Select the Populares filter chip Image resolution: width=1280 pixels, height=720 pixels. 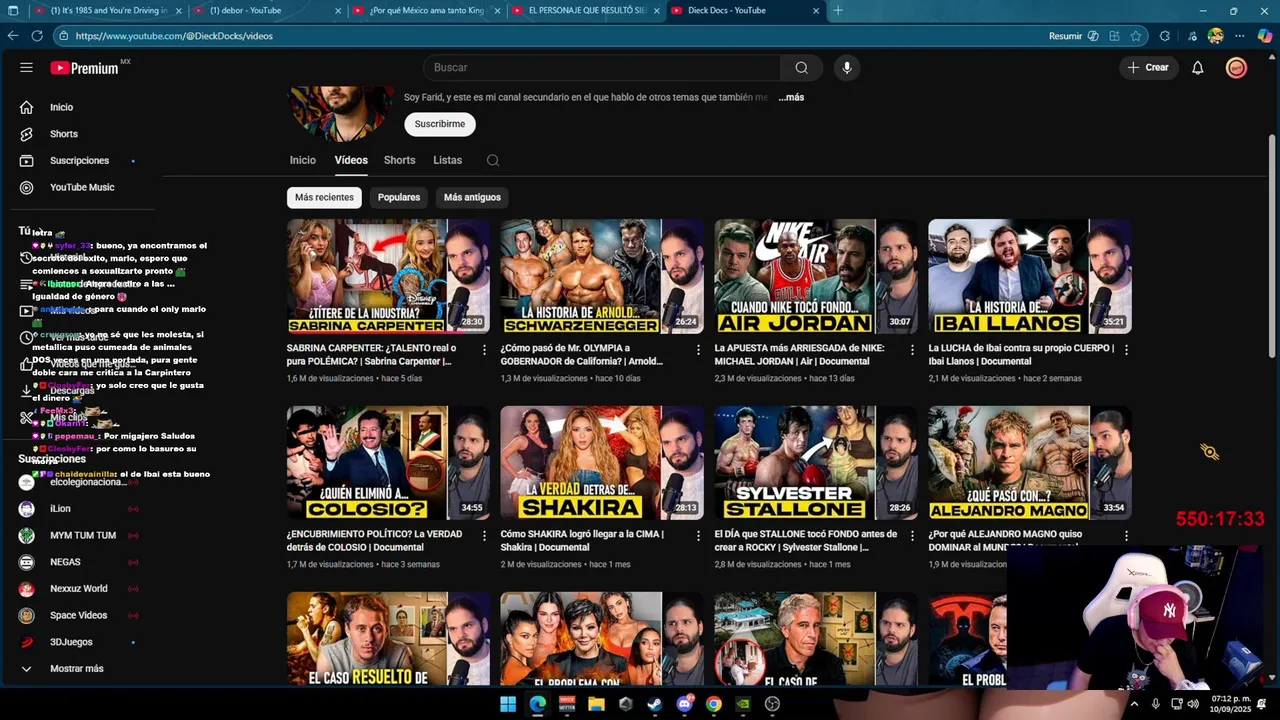[399, 197]
